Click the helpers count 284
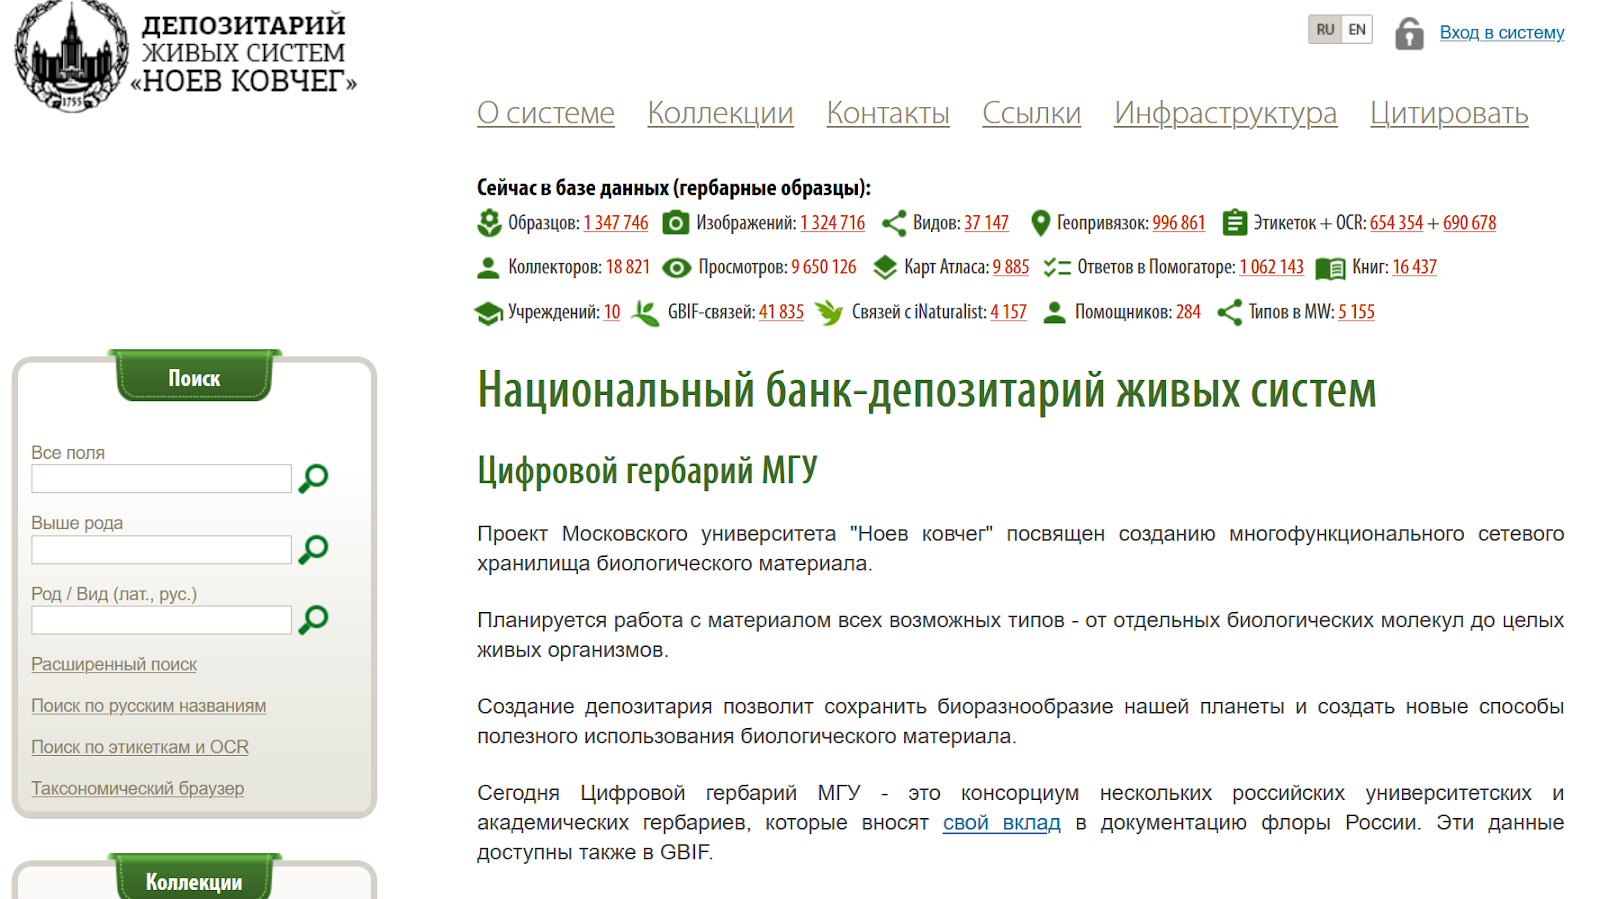Screen dimensions: 1600x899 tap(1188, 312)
